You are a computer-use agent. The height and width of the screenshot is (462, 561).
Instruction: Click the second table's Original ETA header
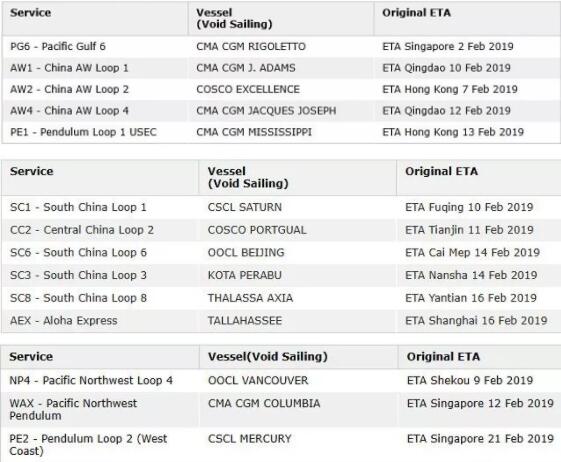click(x=442, y=171)
